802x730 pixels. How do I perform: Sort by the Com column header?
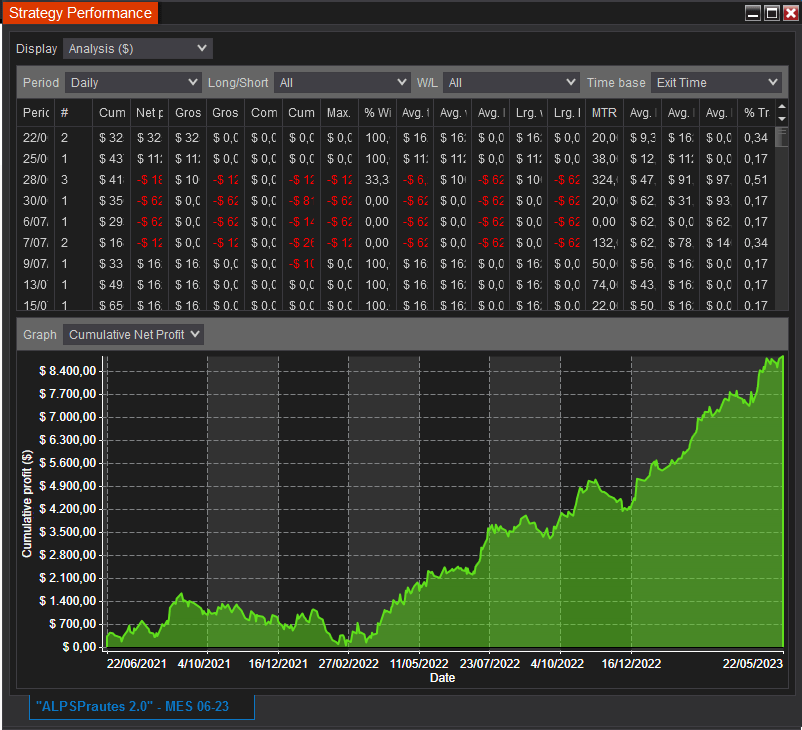pos(263,113)
